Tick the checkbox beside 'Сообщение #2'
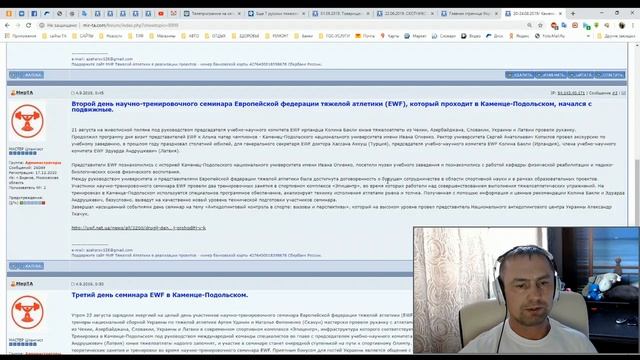640x360 pixels. coord(623,93)
